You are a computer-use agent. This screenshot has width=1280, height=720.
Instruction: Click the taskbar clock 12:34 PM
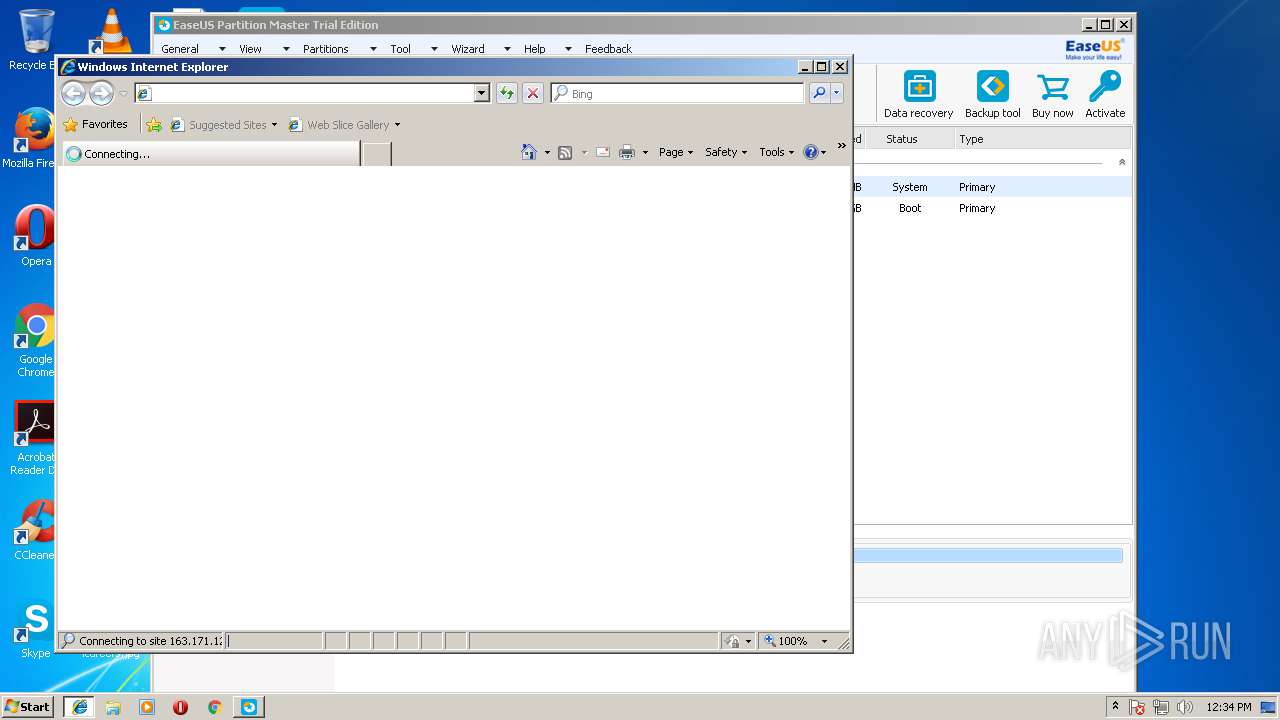click(x=1228, y=707)
